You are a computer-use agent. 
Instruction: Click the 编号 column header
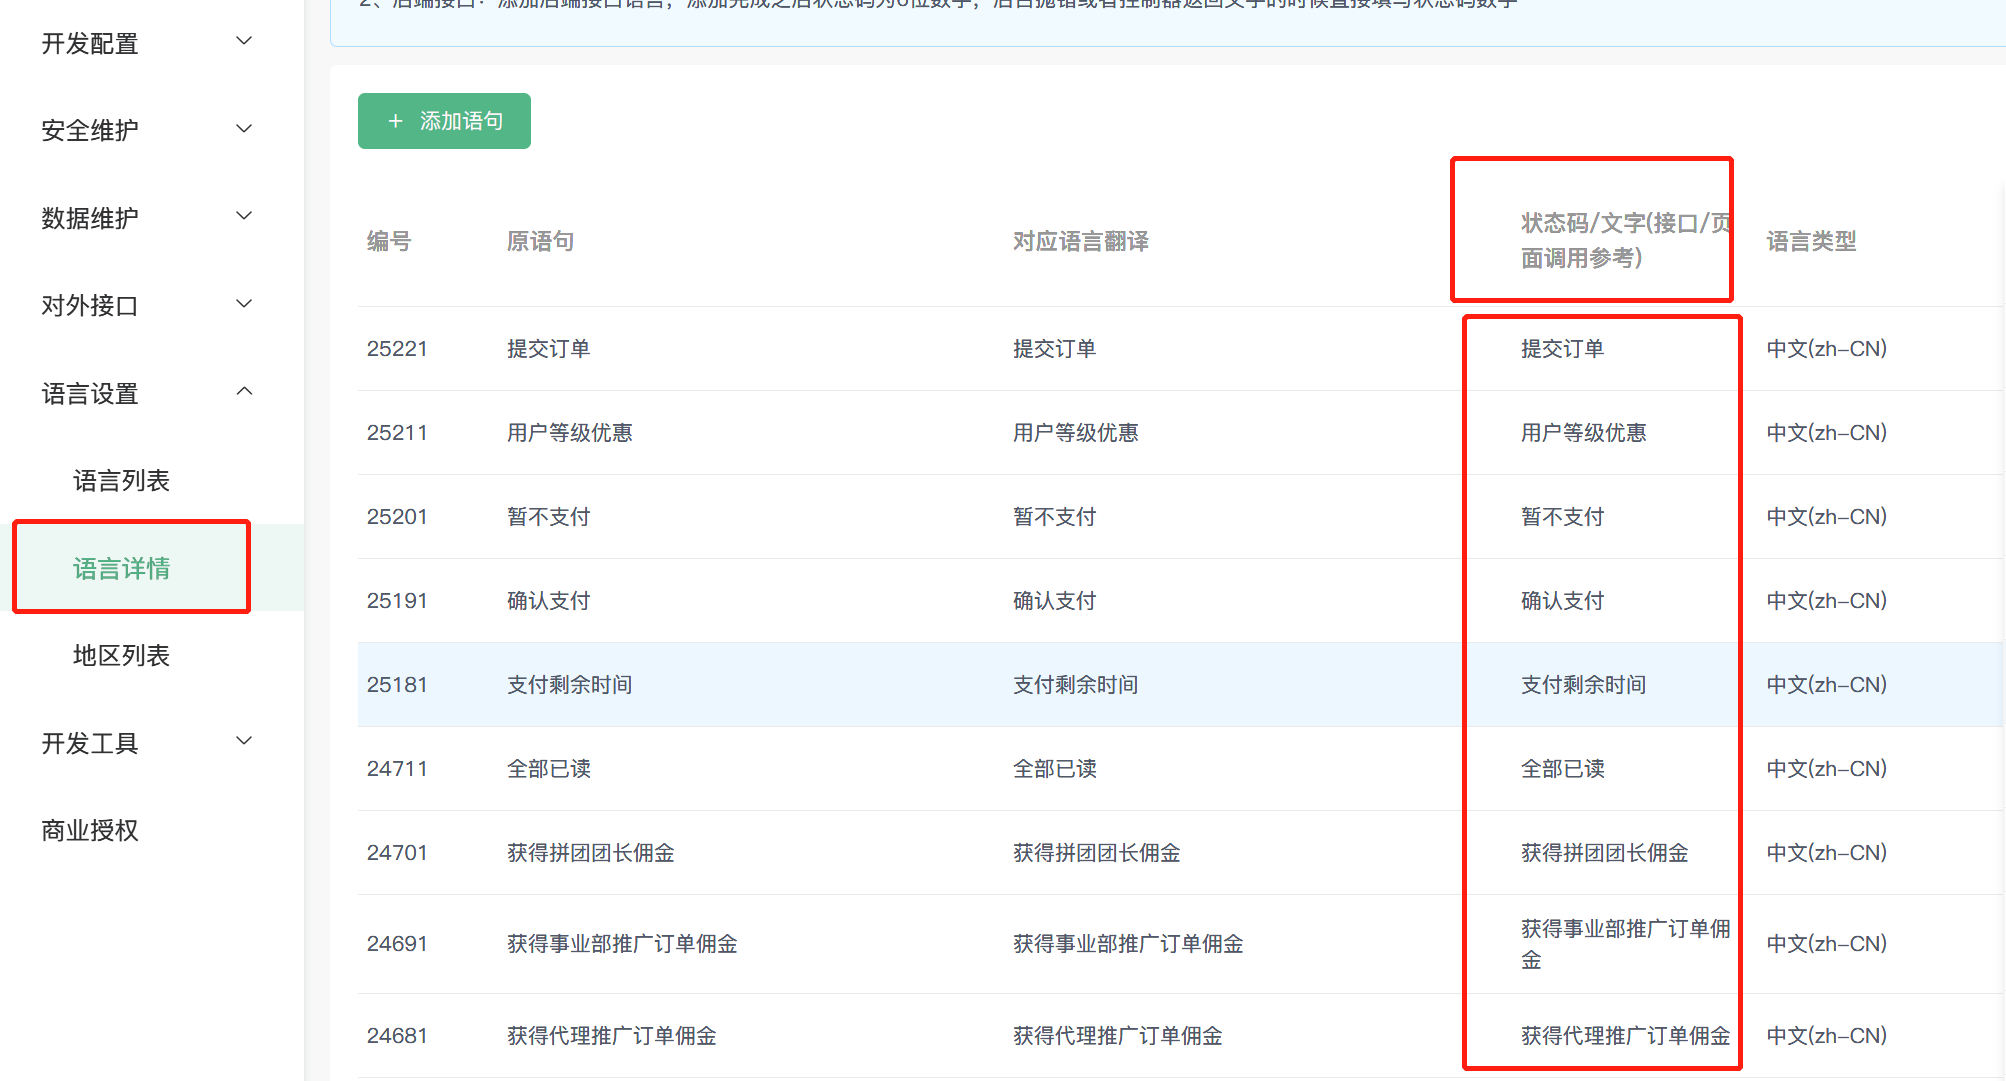[x=389, y=241]
